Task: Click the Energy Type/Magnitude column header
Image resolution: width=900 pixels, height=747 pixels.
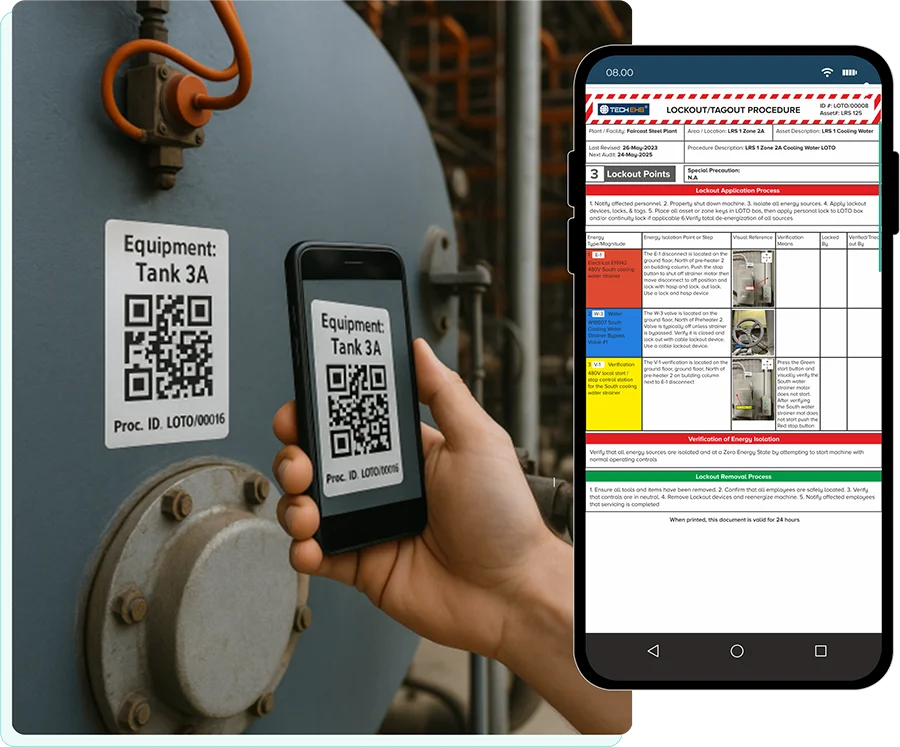Action: pyautogui.click(x=613, y=240)
